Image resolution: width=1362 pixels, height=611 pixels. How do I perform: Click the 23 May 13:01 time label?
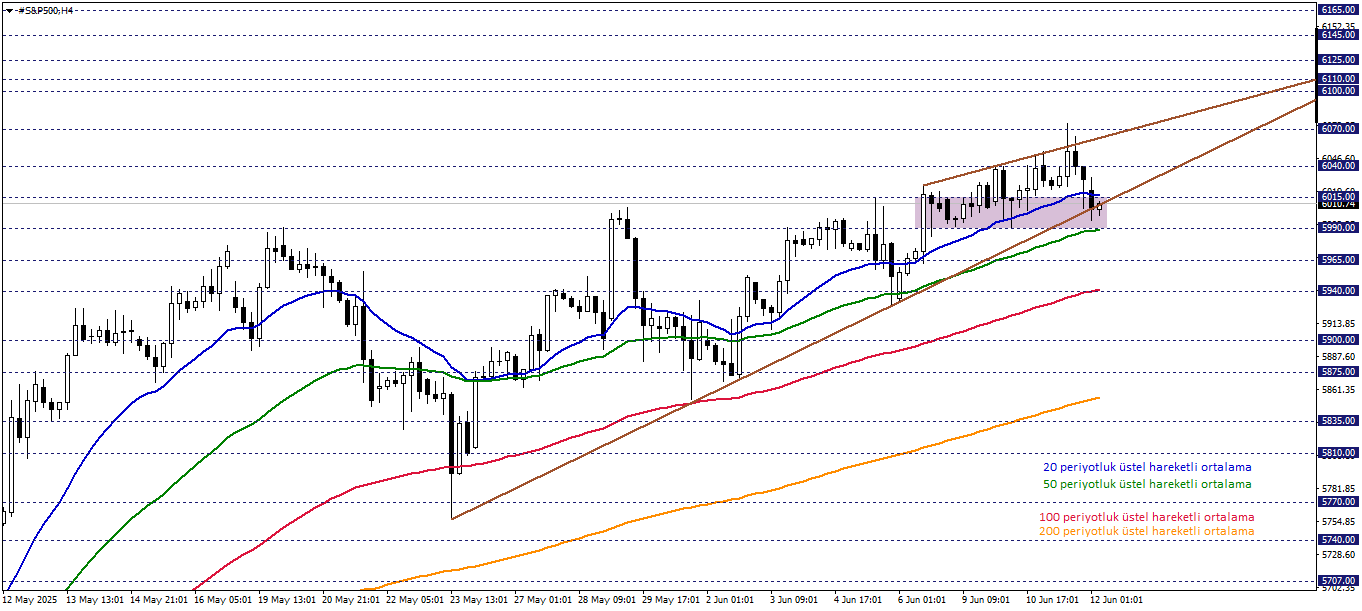479,600
